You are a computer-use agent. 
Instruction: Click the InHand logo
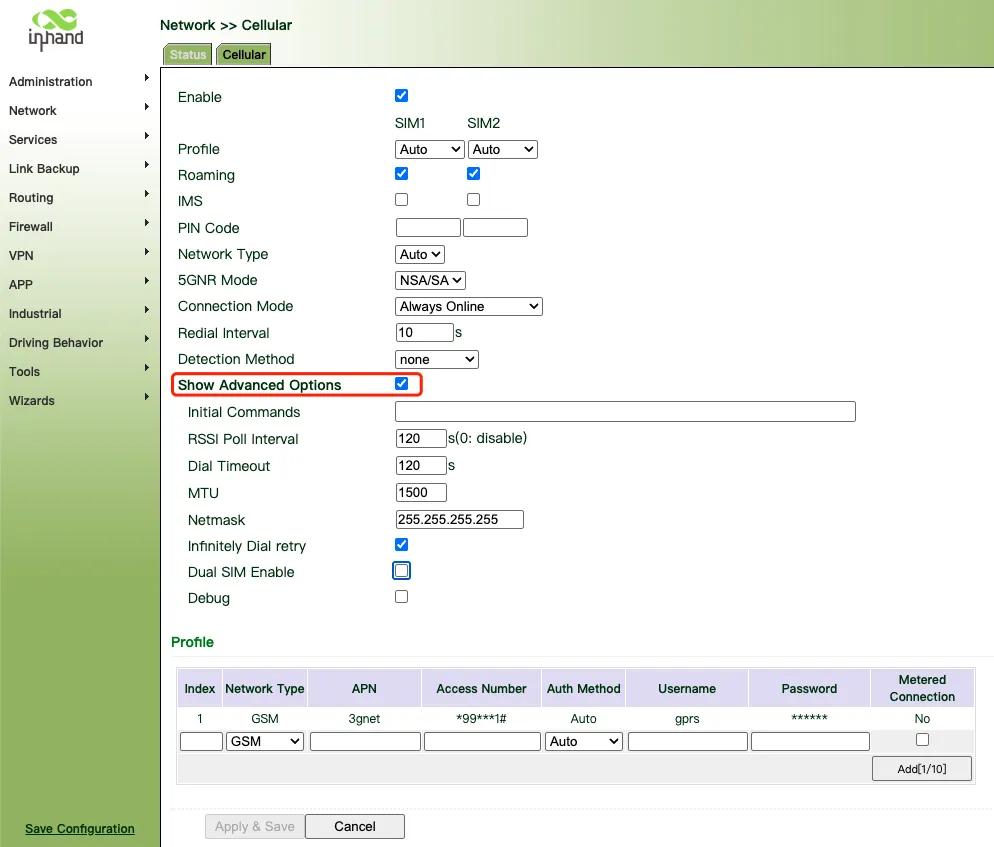[56, 30]
